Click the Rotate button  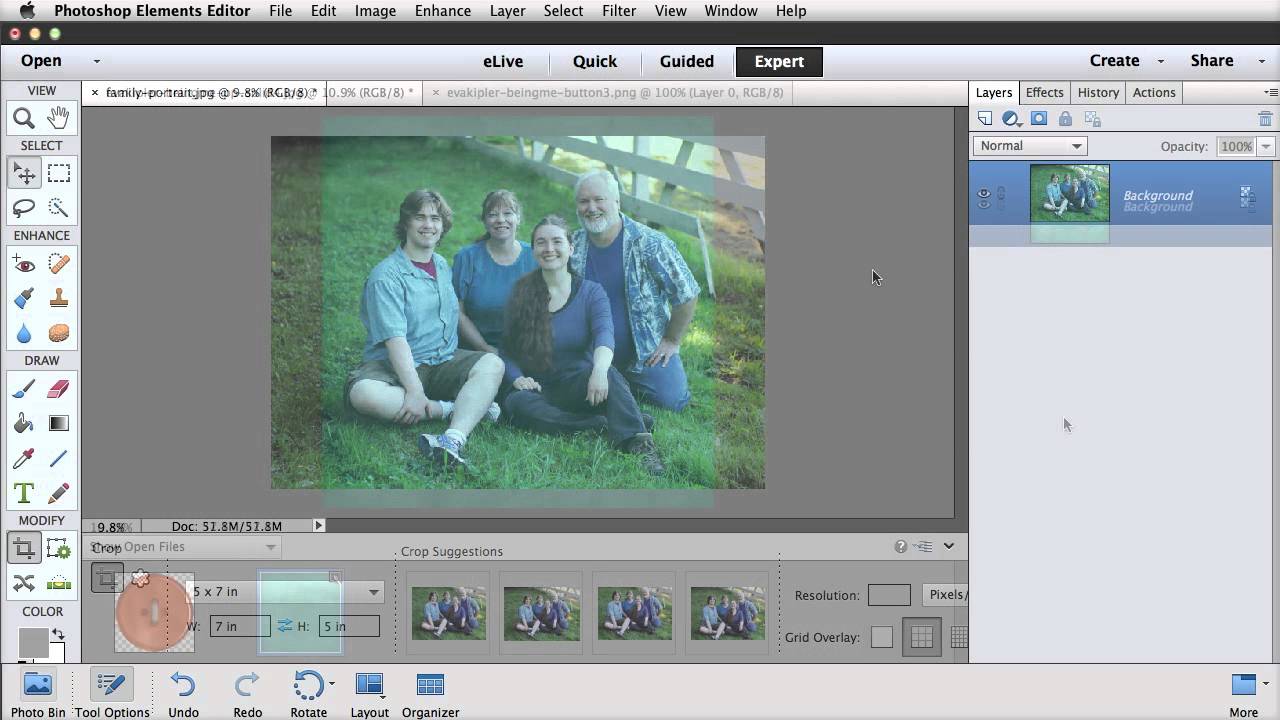[309, 694]
